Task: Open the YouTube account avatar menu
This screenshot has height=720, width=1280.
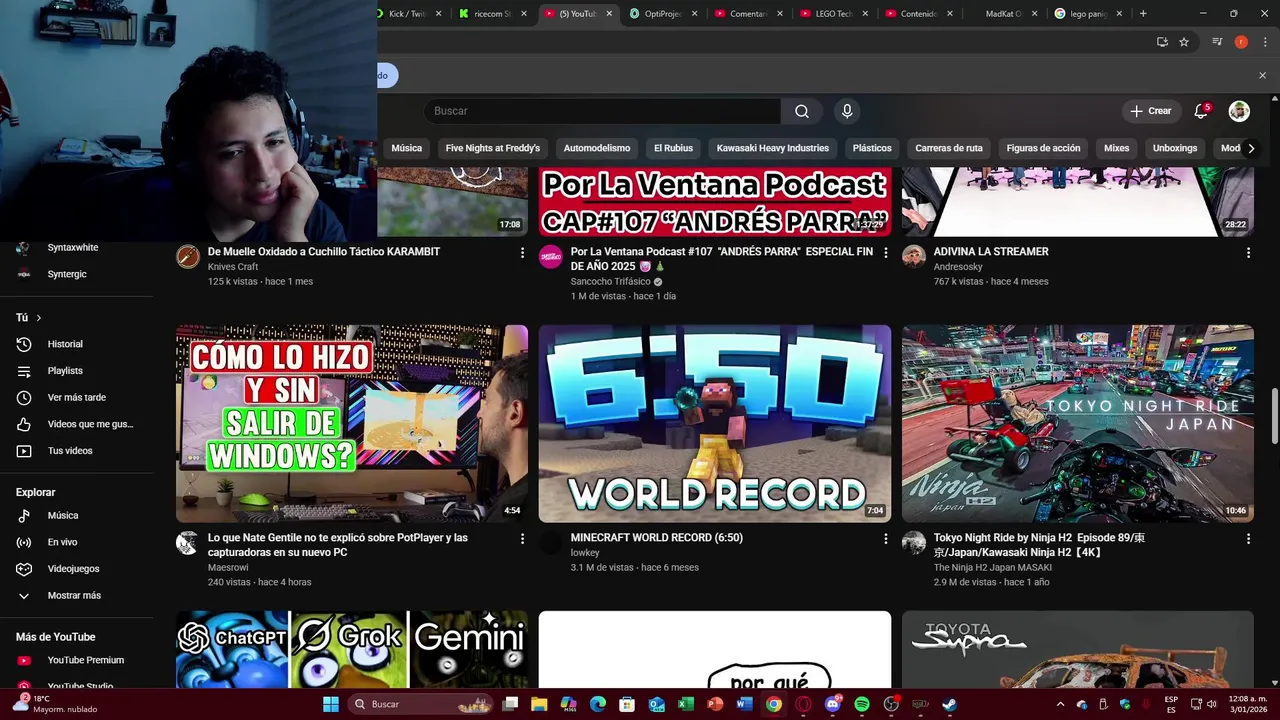Action: (1239, 111)
